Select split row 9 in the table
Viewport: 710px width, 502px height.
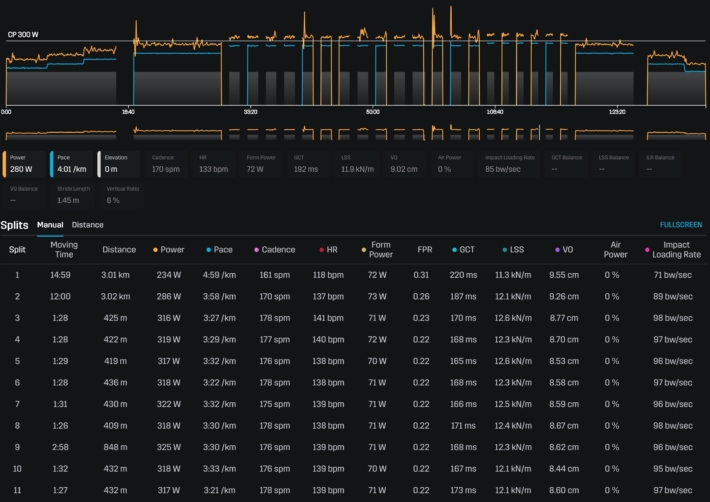coord(355,448)
